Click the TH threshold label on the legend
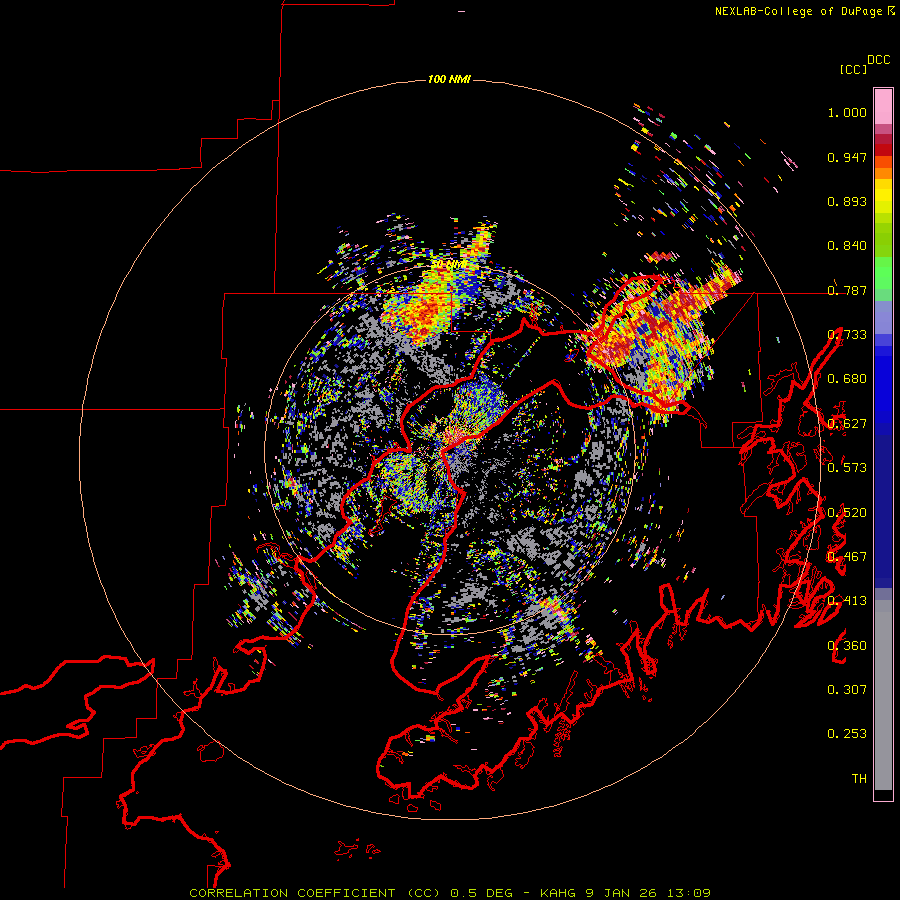The image size is (900, 900). [859, 779]
